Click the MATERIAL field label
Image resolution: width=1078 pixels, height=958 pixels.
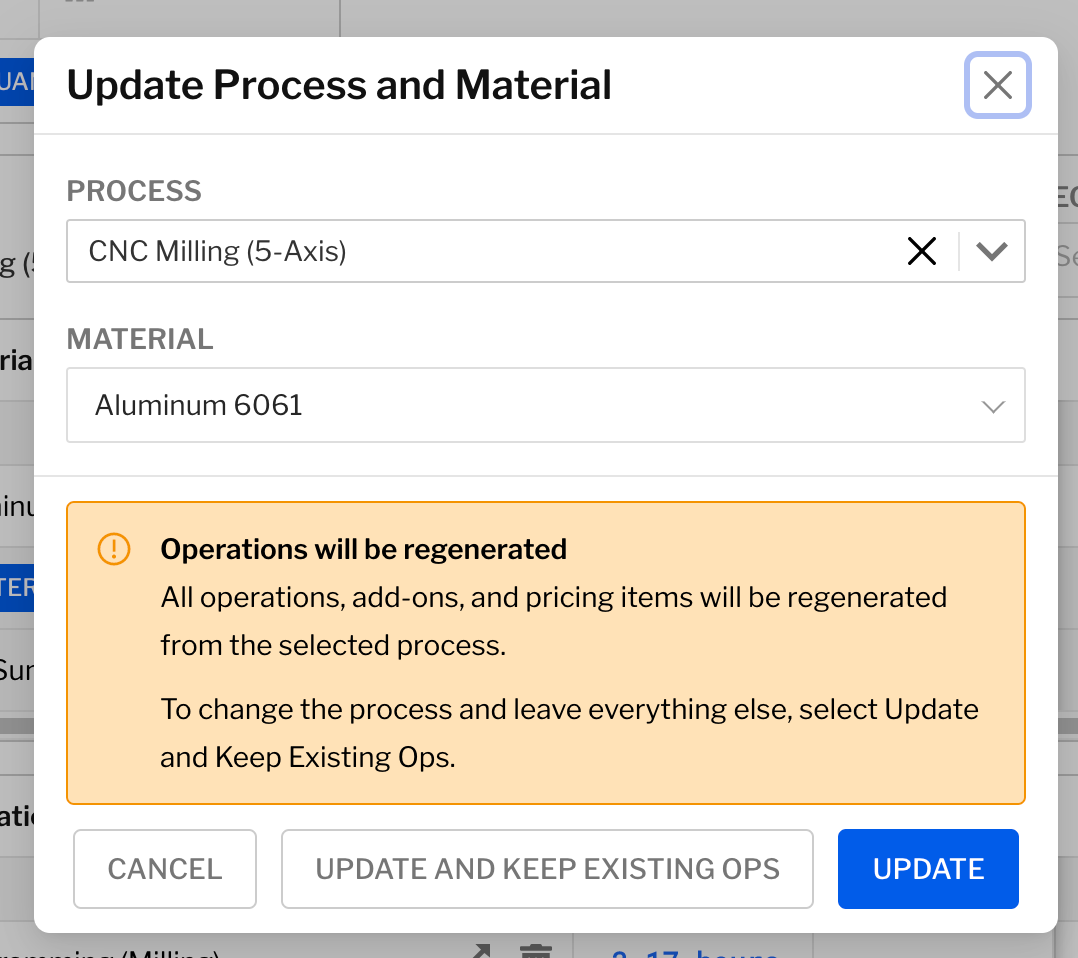[140, 339]
